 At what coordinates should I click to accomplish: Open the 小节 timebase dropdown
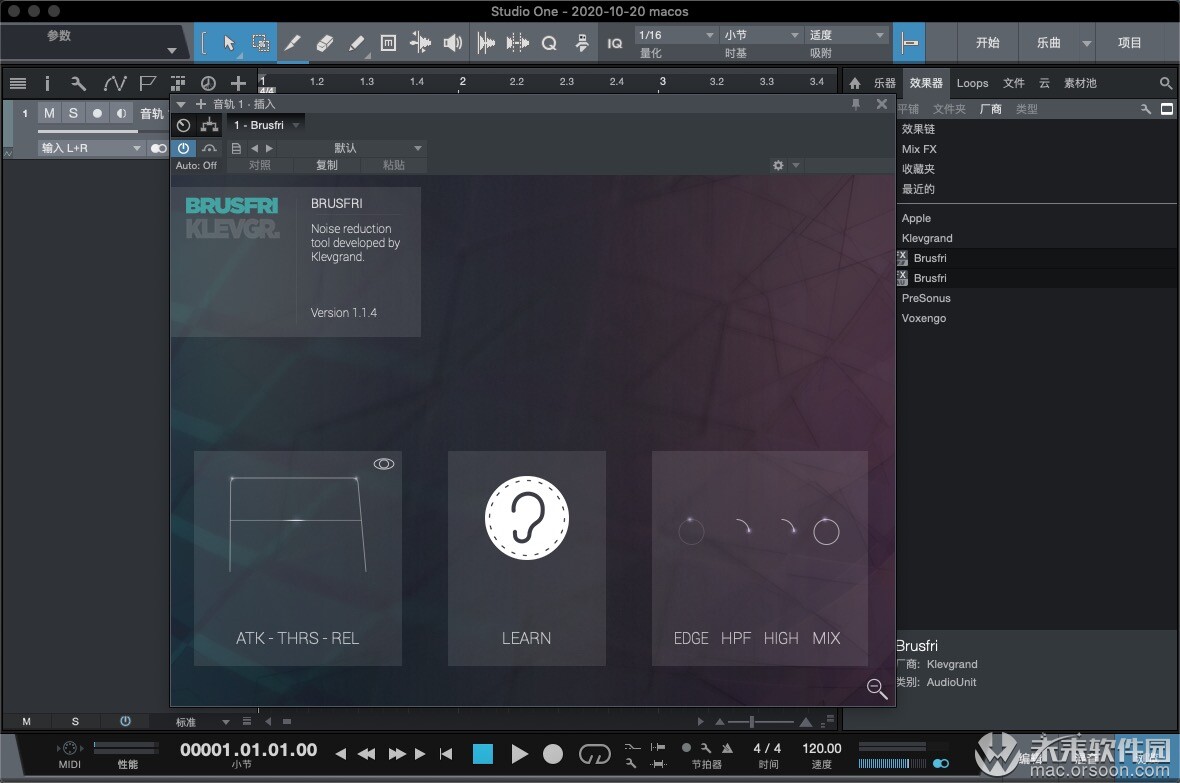[761, 35]
